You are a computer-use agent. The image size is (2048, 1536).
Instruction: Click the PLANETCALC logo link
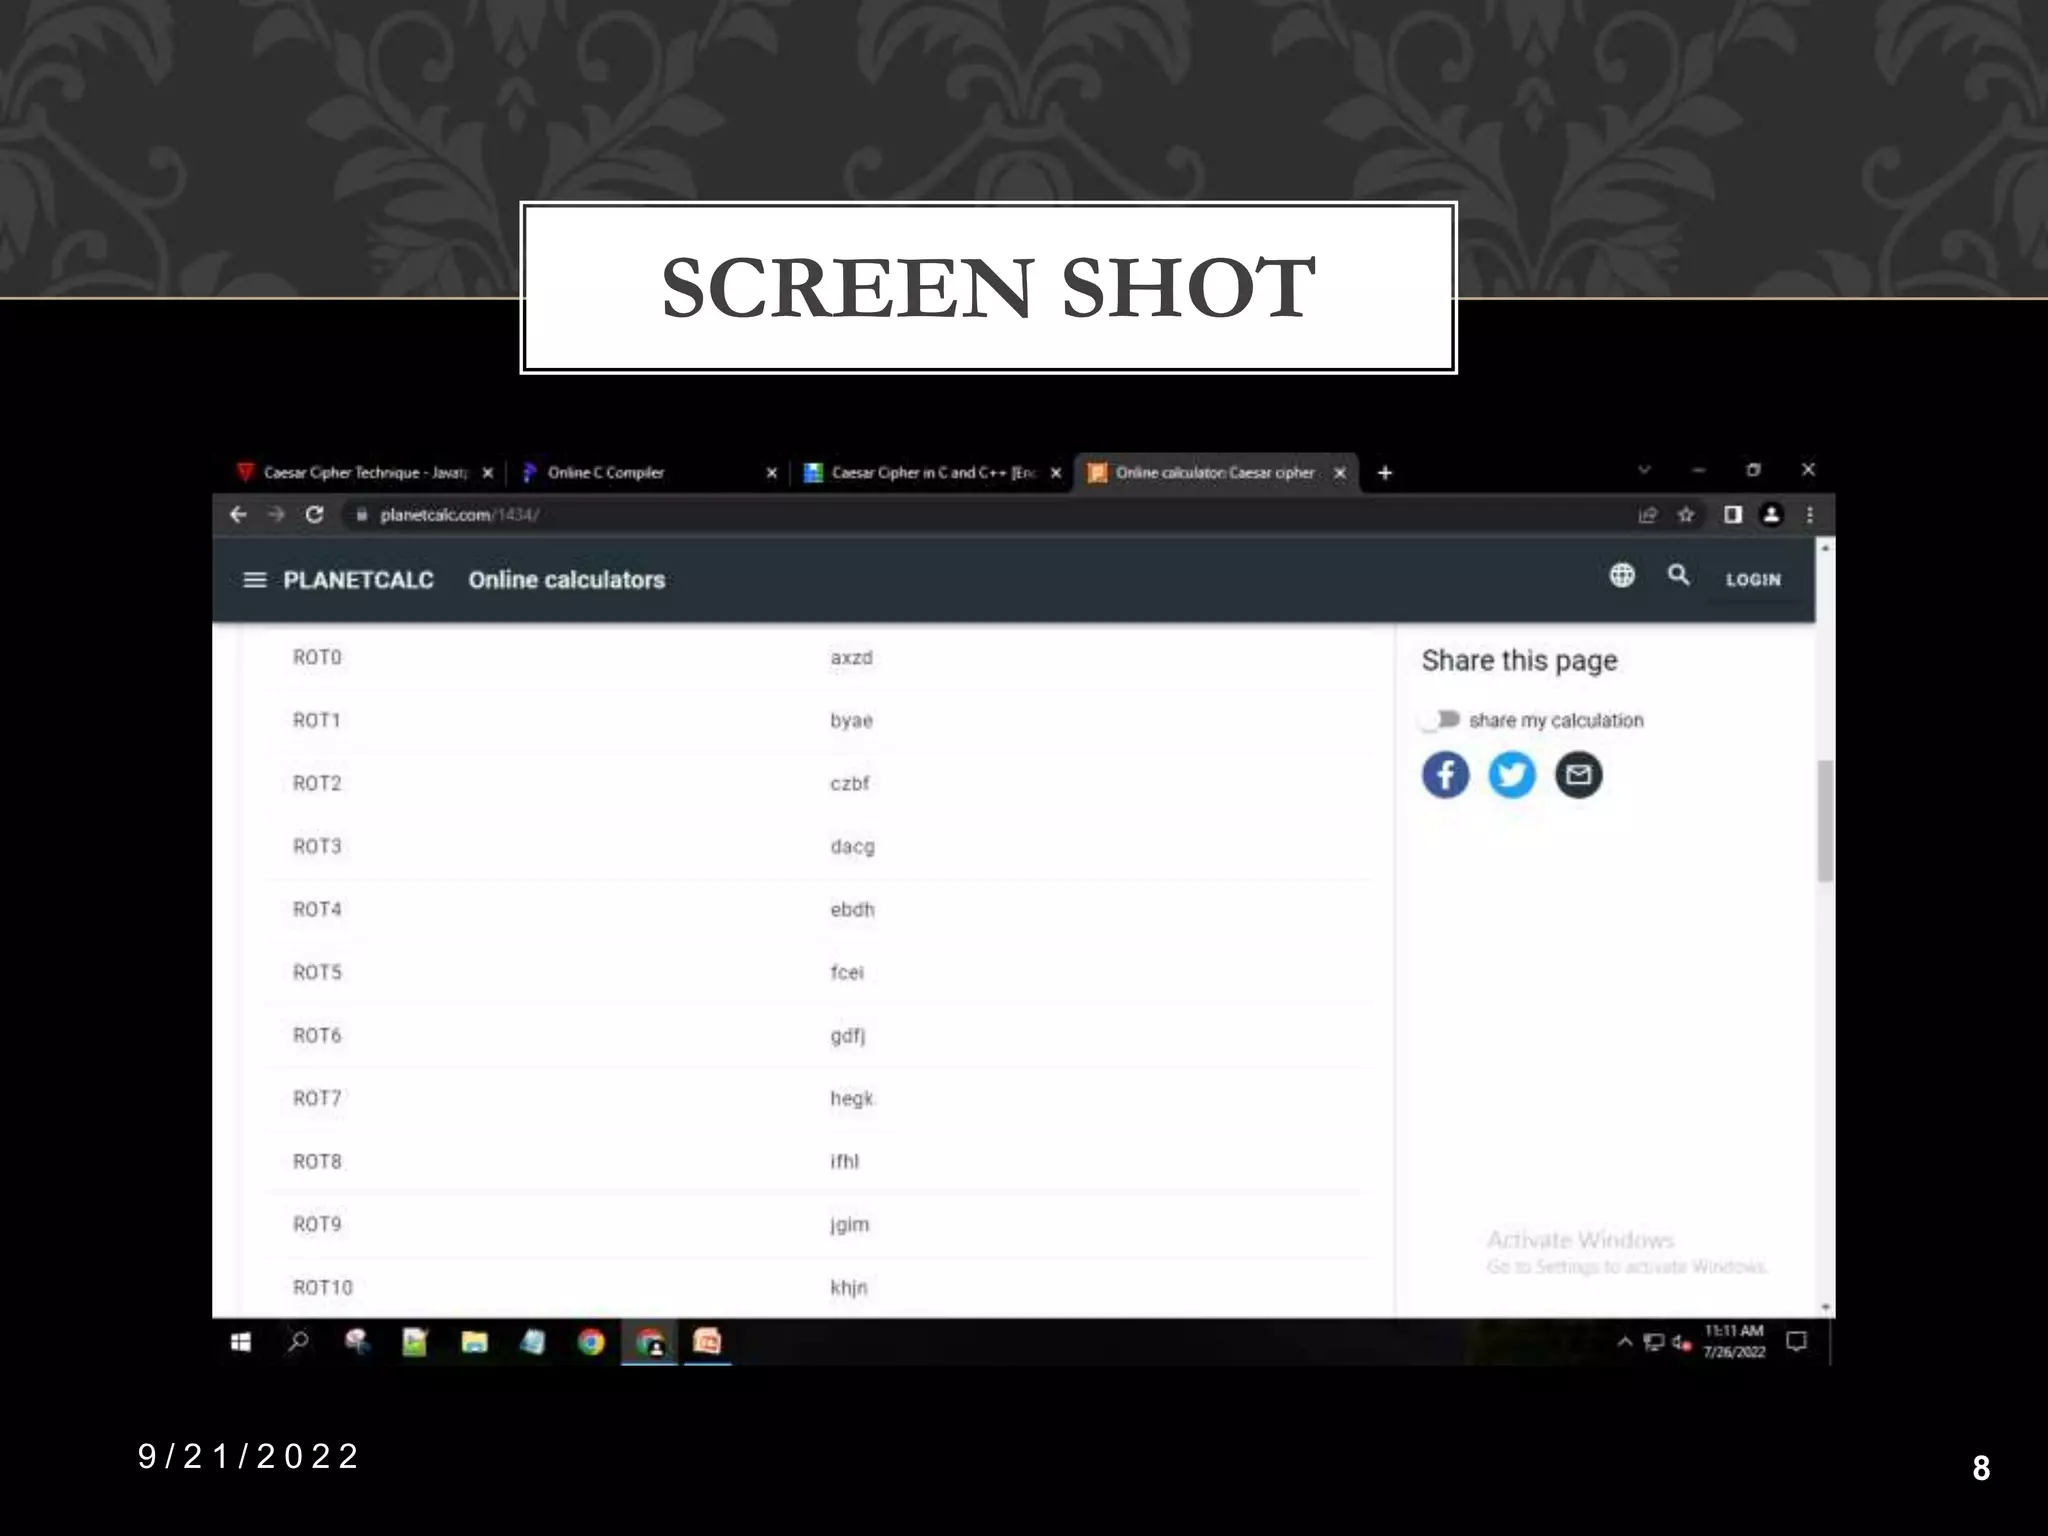pos(358,580)
